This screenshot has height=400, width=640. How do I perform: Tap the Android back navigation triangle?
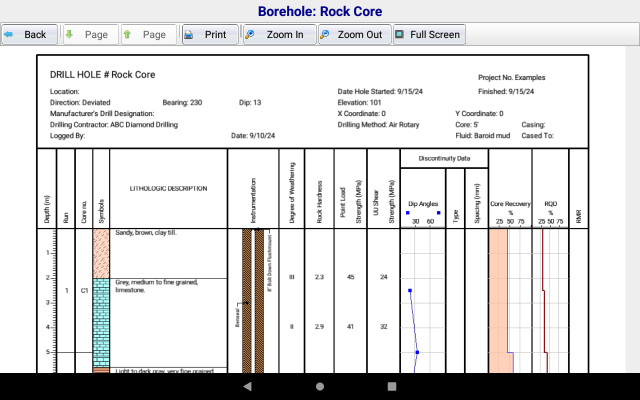247,386
